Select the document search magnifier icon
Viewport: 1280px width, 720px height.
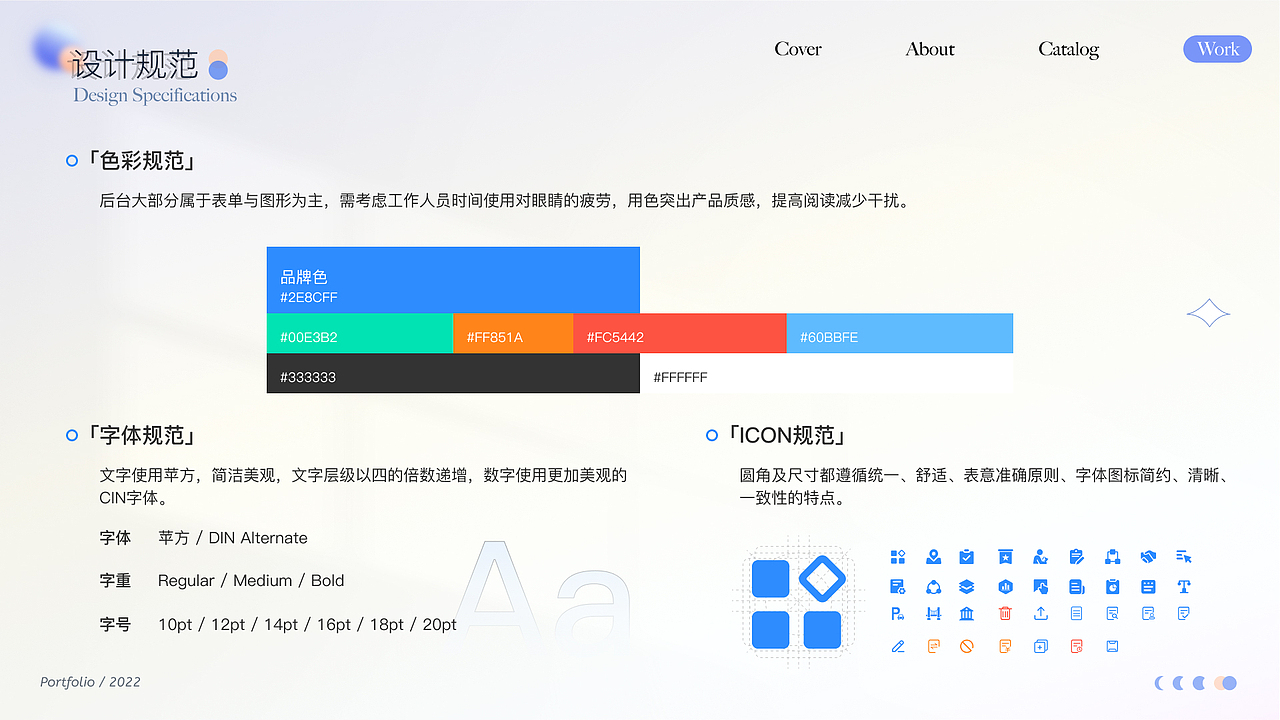1112,613
